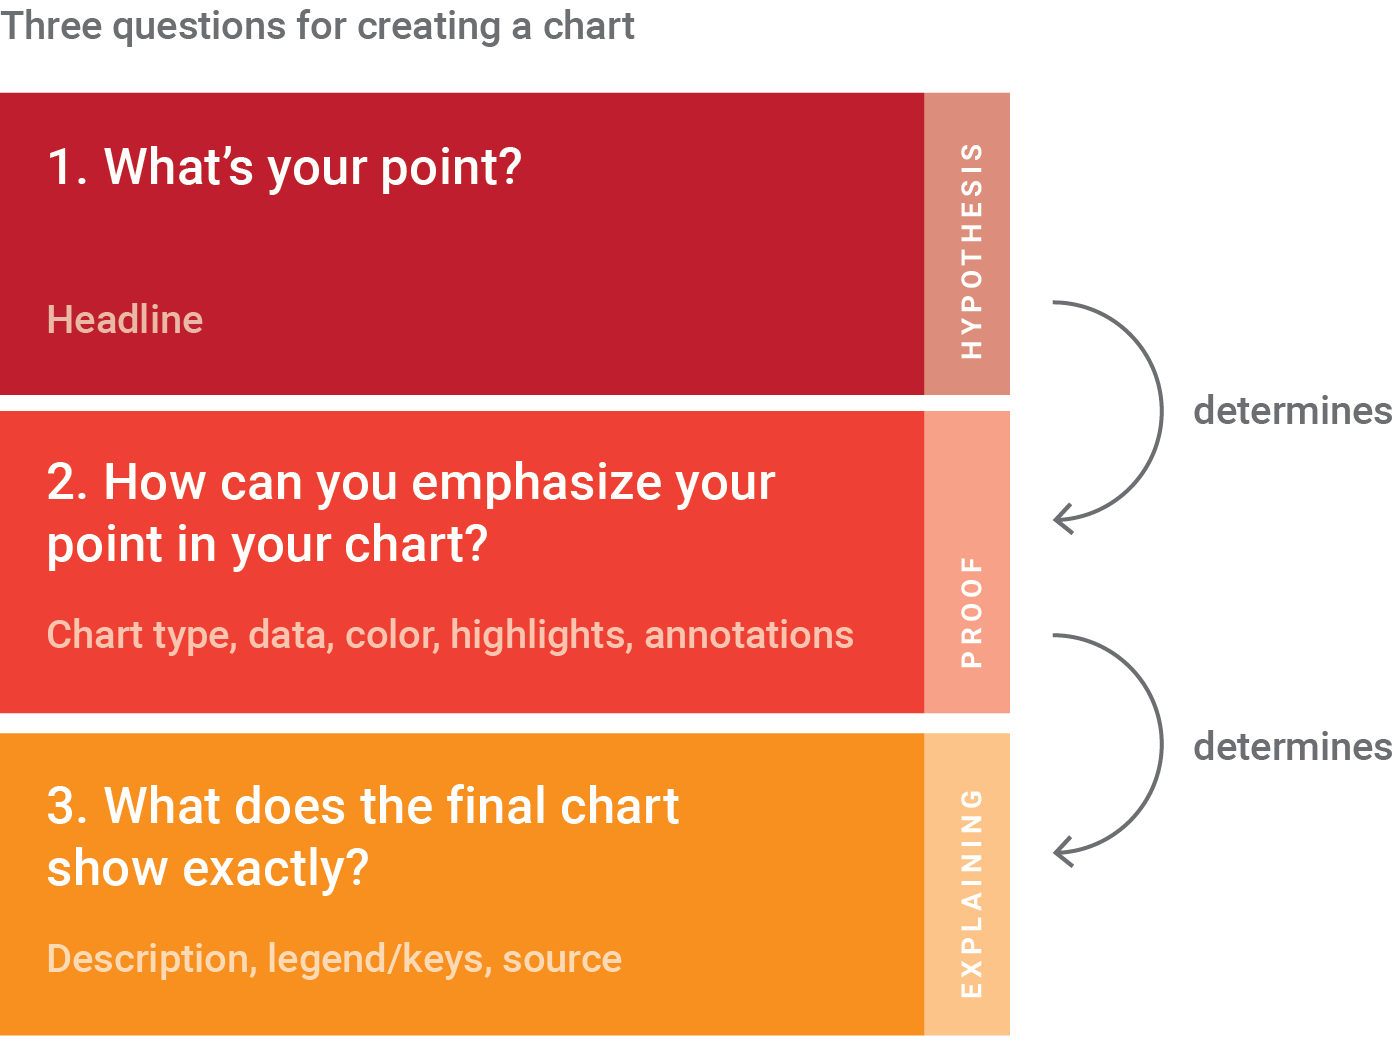Click the "Headline" subtitle text
The width and height of the screenshot is (1400, 1040).
click(x=125, y=320)
